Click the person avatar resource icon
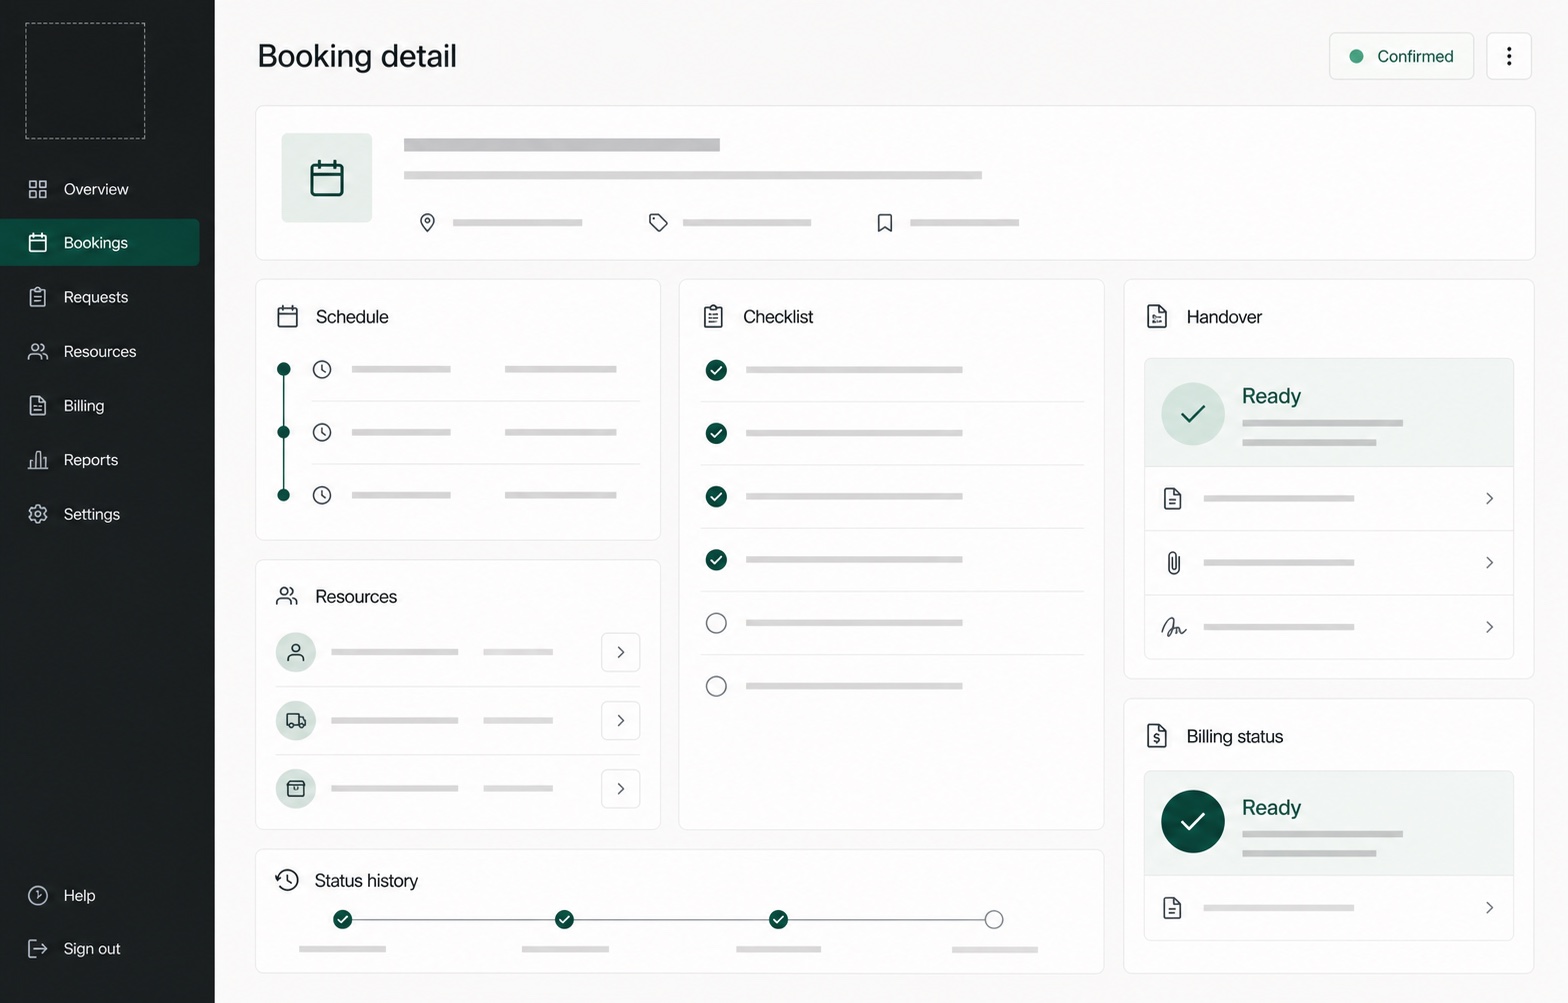The width and height of the screenshot is (1568, 1003). tap(296, 652)
